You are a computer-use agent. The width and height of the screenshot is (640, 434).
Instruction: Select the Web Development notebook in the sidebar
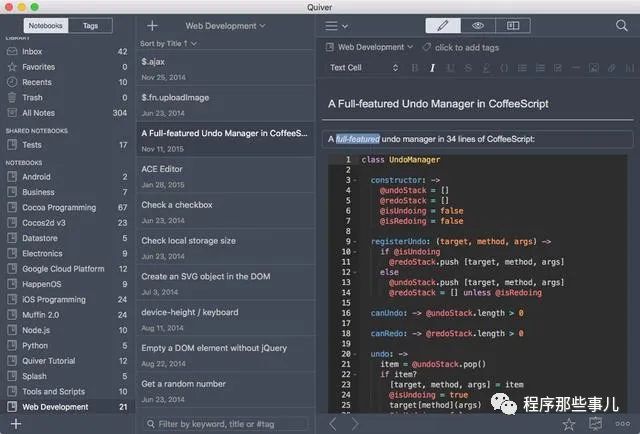[x=67, y=407]
